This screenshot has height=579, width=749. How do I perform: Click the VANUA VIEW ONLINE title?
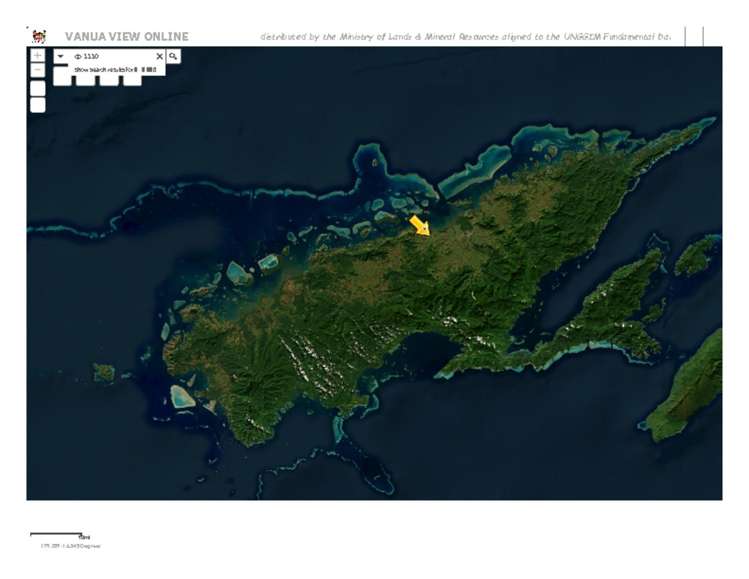126,37
